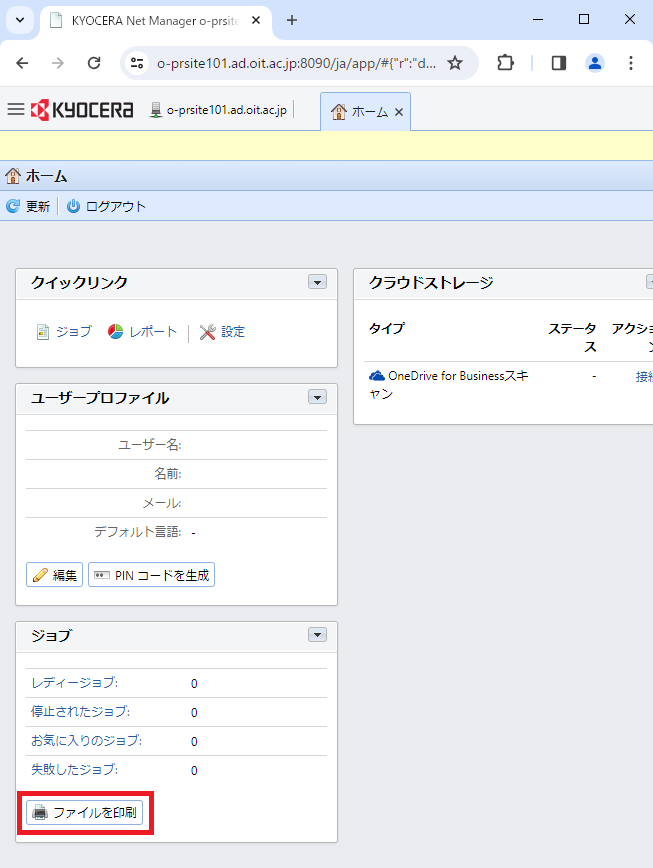The image size is (653, 868).
Task: Click the 編集 edit button
Action: 54,575
